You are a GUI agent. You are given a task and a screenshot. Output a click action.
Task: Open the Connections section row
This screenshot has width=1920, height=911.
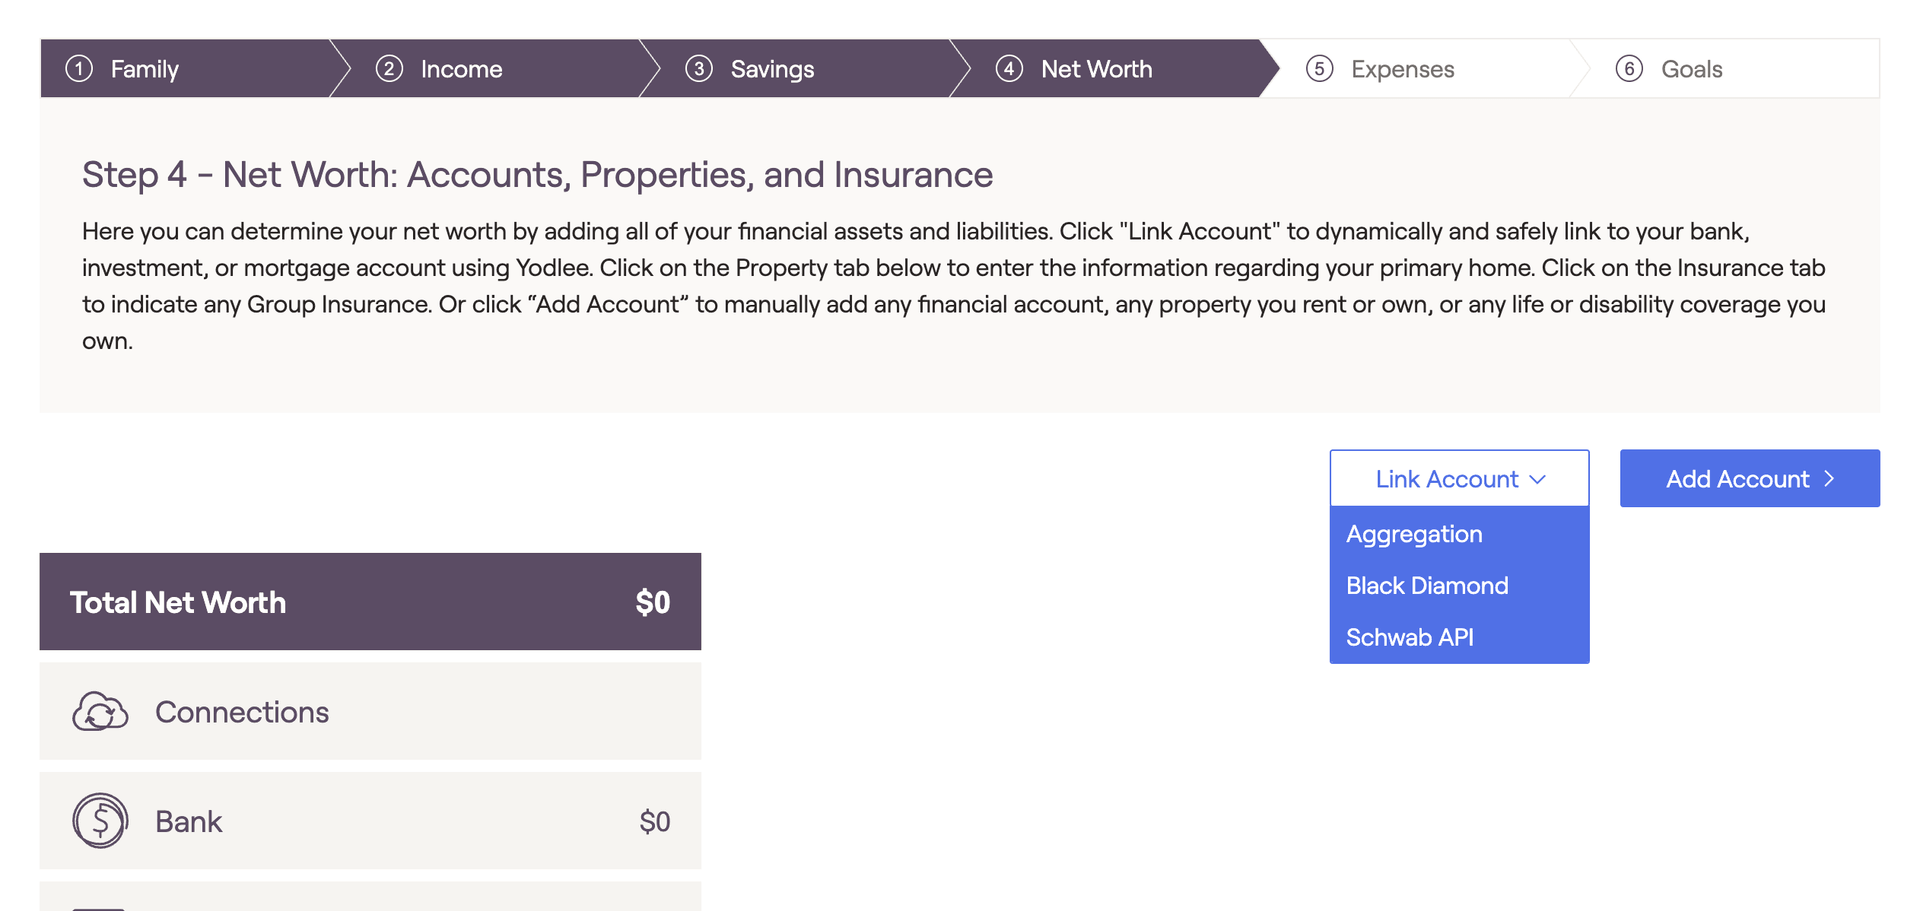(x=370, y=711)
